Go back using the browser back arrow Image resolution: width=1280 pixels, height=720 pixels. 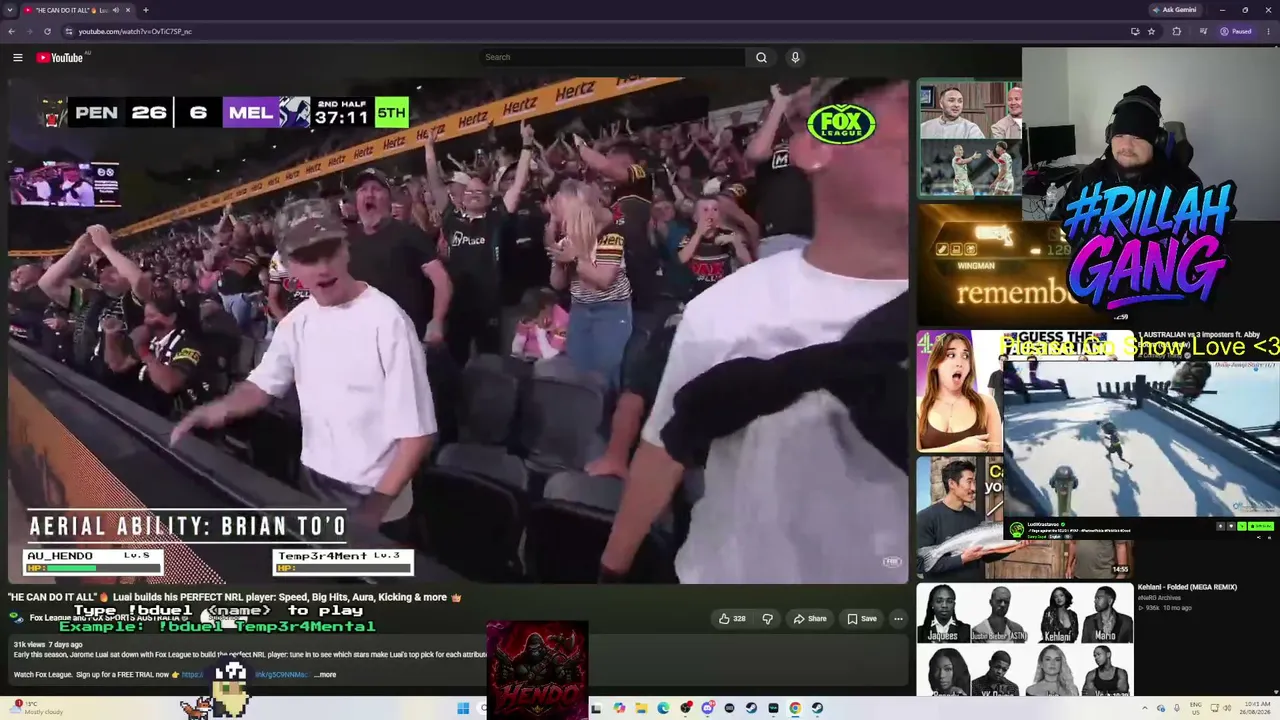tap(11, 31)
